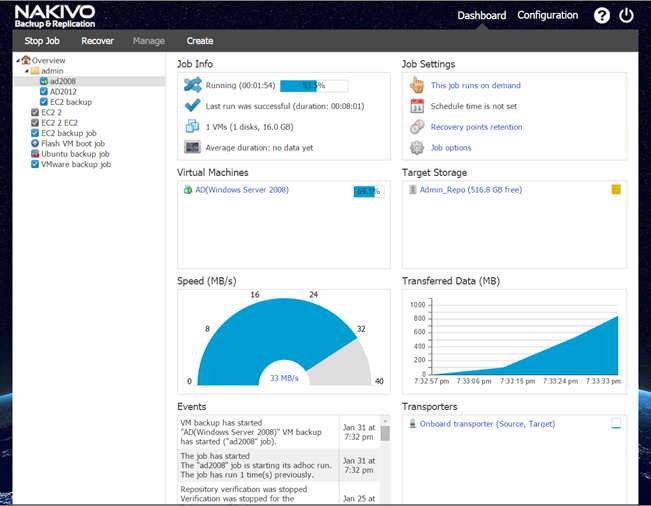Click the Events scrollbar up arrow
651x506 pixels.
[x=385, y=420]
